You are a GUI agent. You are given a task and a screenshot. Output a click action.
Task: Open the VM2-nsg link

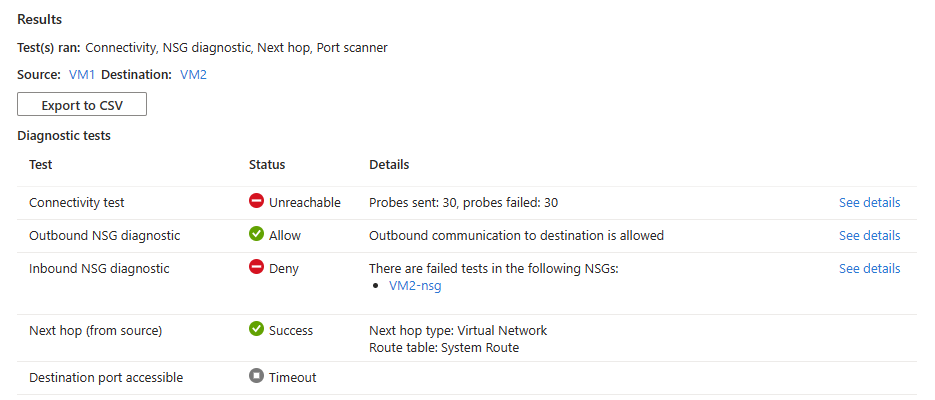click(414, 285)
